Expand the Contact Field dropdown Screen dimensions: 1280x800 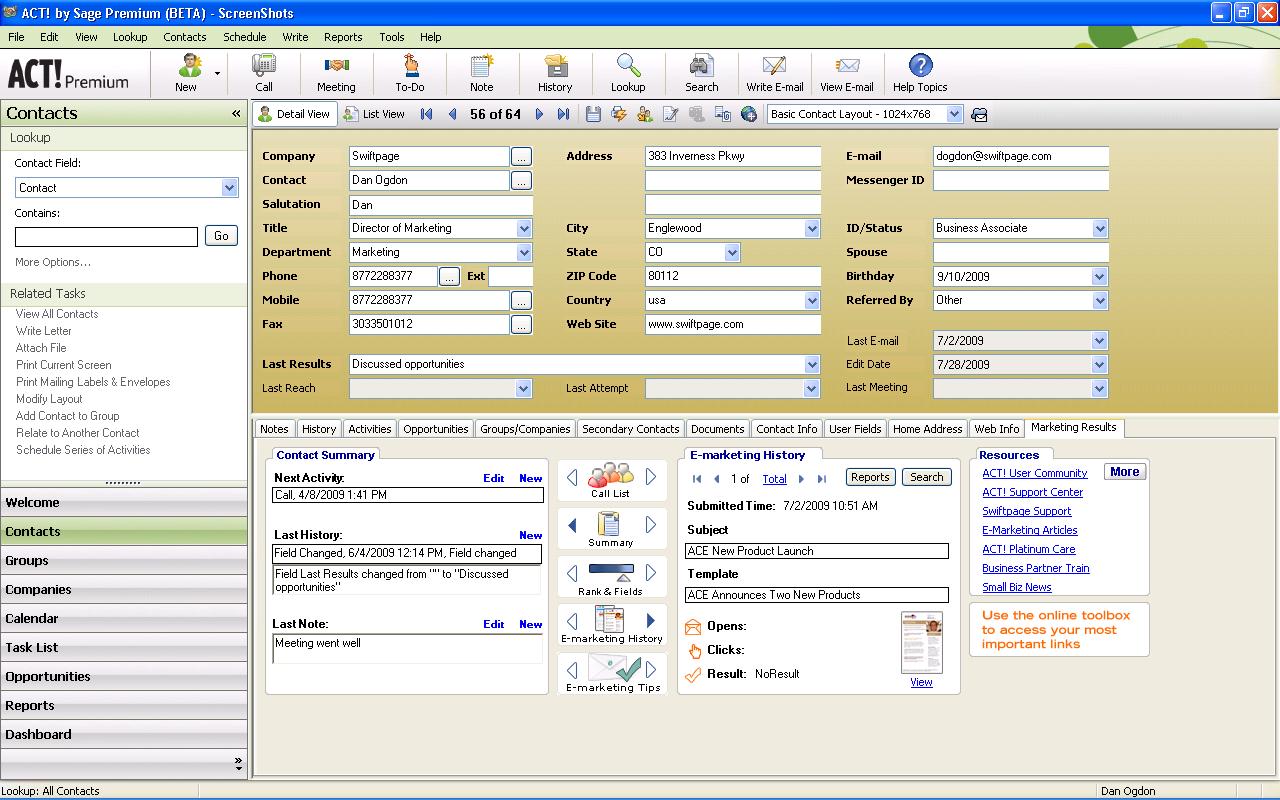229,188
